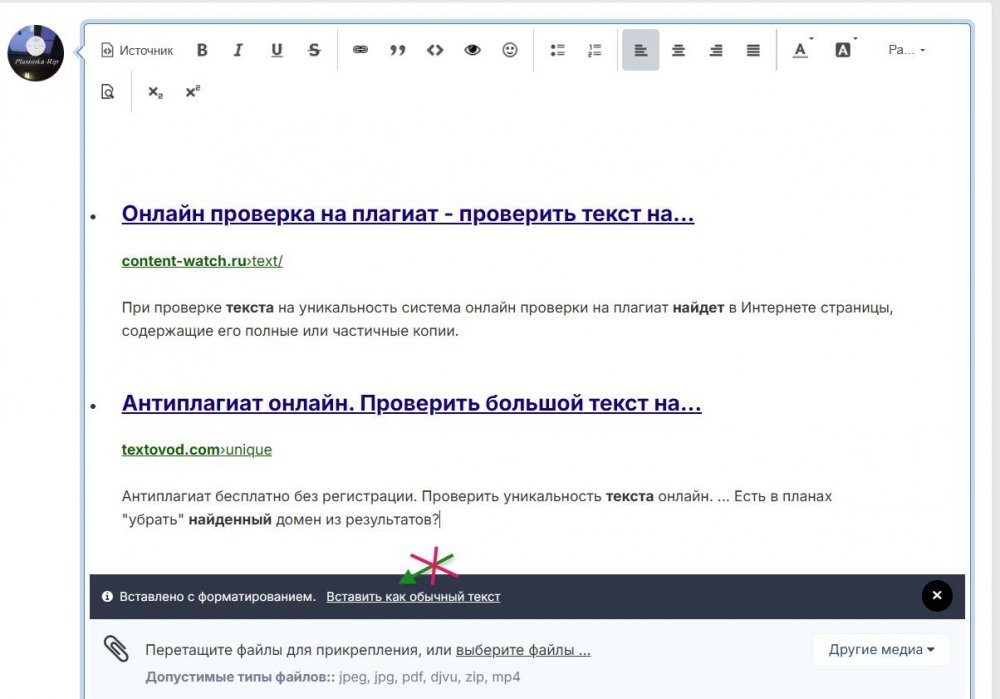Click the preview page icon
Image resolution: width=1000 pixels, height=699 pixels.
pyautogui.click(x=108, y=92)
